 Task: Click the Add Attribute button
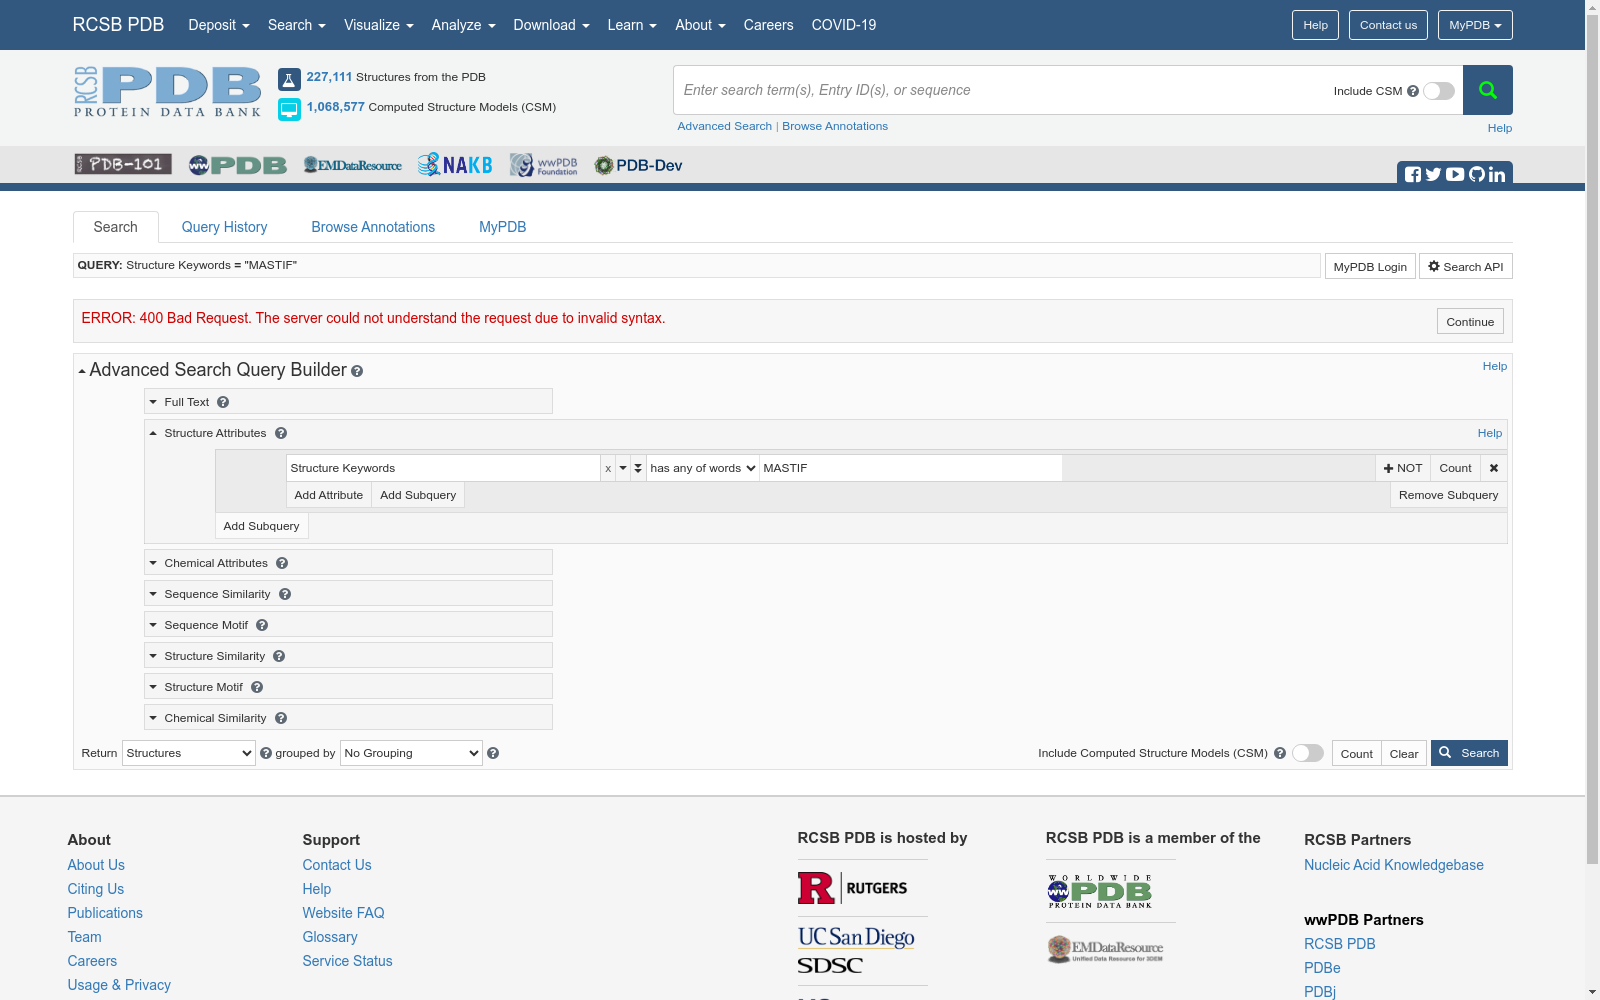(329, 495)
